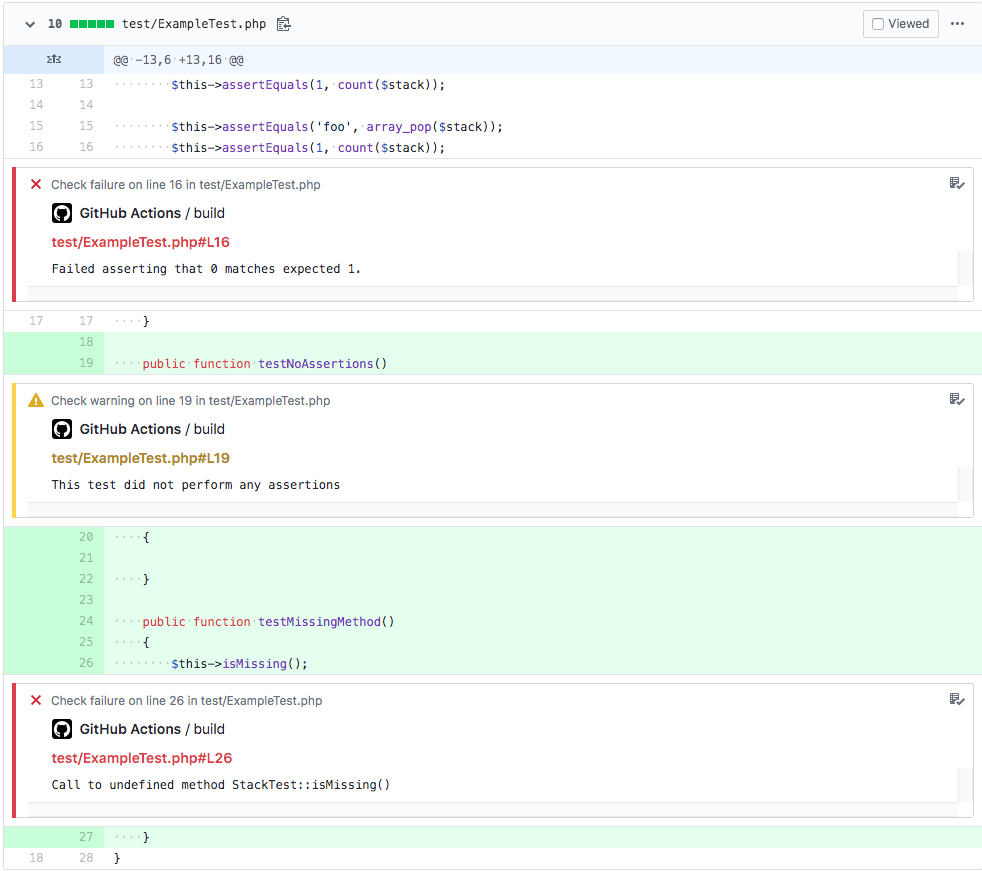Open the file options kebab menu
This screenshot has height=871, width=982.
click(957, 23)
